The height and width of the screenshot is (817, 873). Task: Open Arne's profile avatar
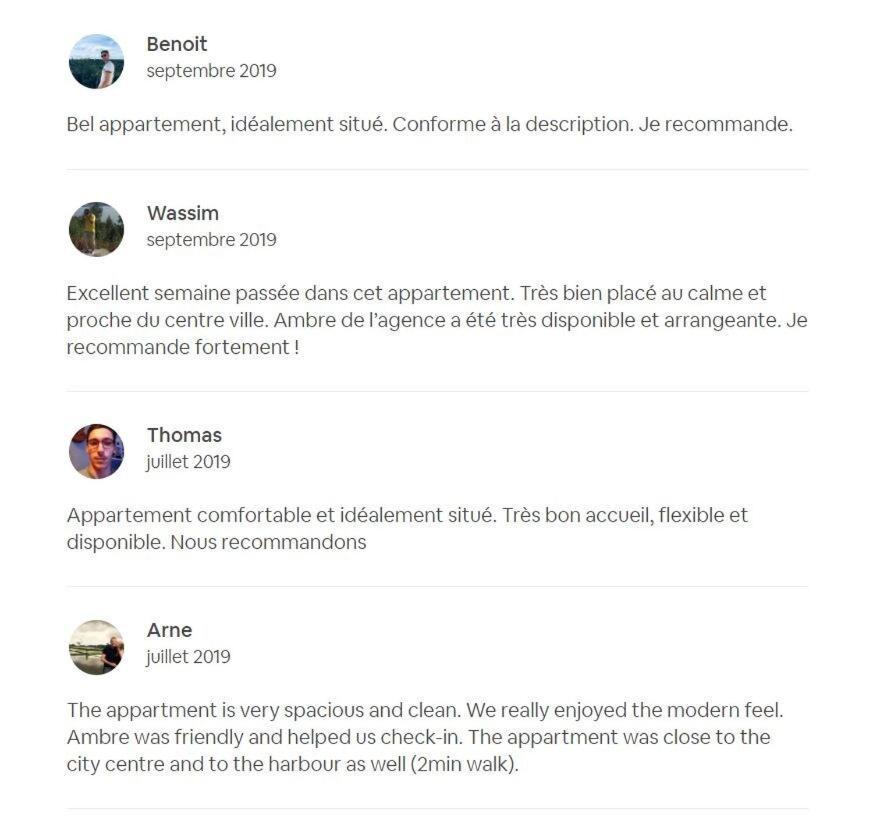(96, 647)
